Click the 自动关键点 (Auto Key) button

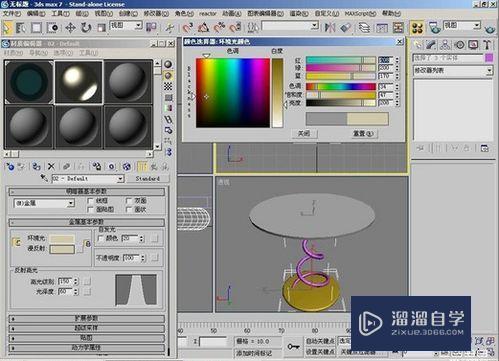[x=320, y=341]
